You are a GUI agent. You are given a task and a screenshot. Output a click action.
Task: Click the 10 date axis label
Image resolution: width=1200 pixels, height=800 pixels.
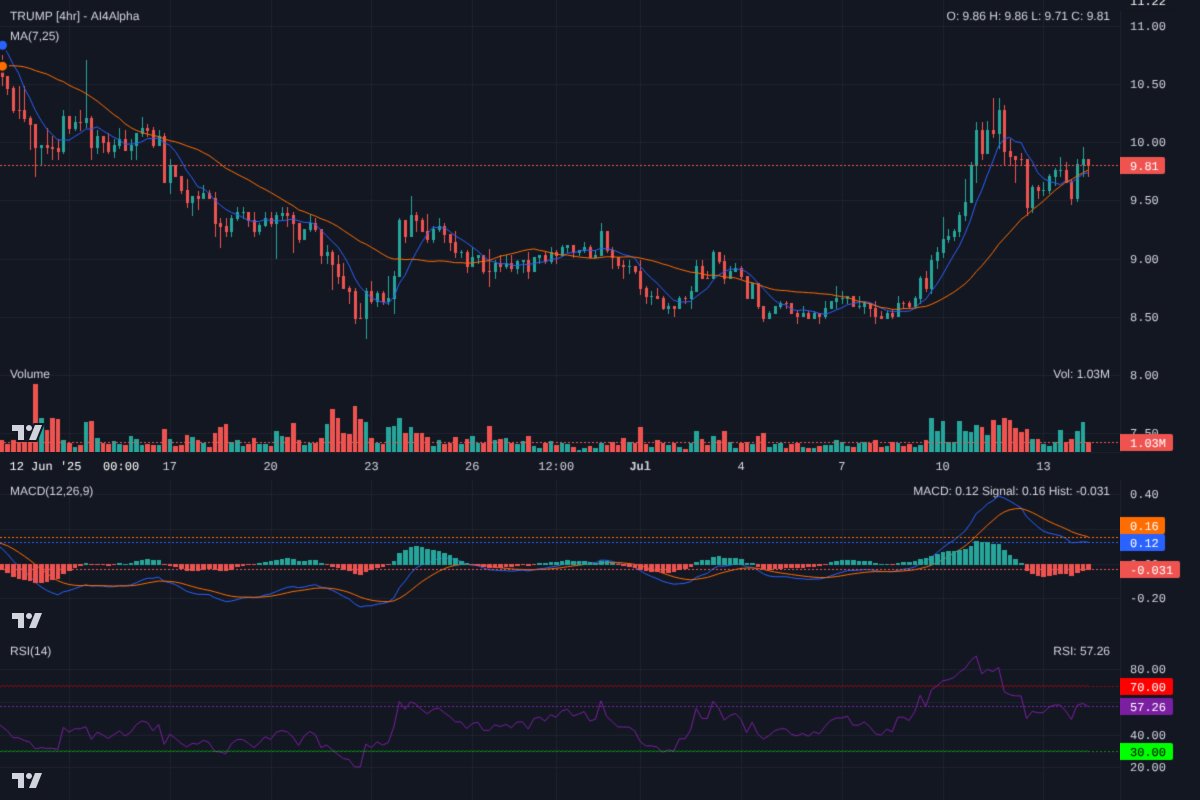pyautogui.click(x=943, y=466)
